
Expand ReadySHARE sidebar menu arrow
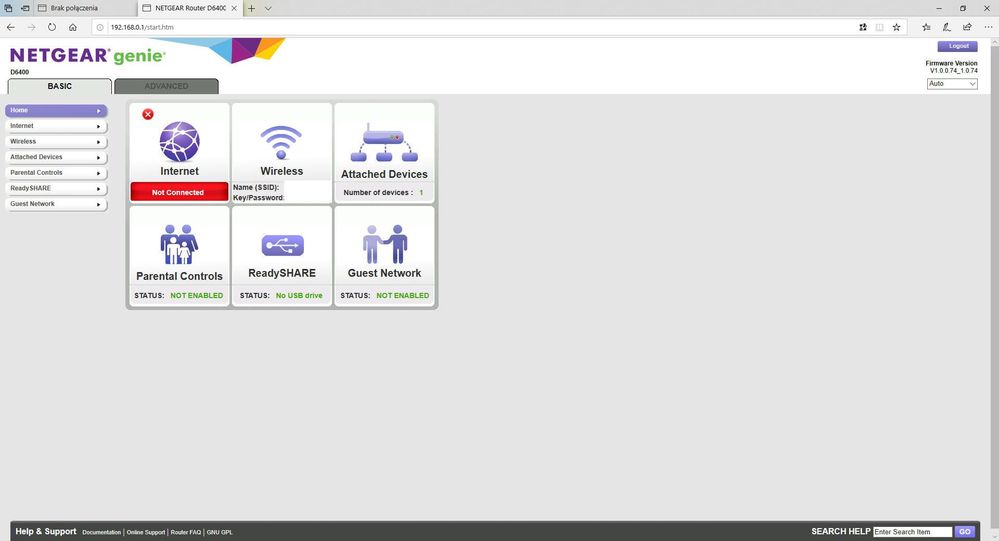(x=98, y=188)
